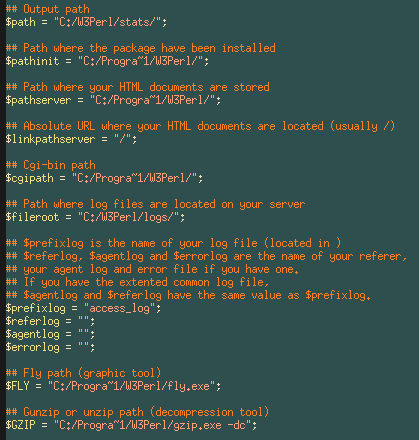The width and height of the screenshot is (419, 440).
Task: Click the "## Fly path (graphic tool)" comment
Action: pos(84,373)
